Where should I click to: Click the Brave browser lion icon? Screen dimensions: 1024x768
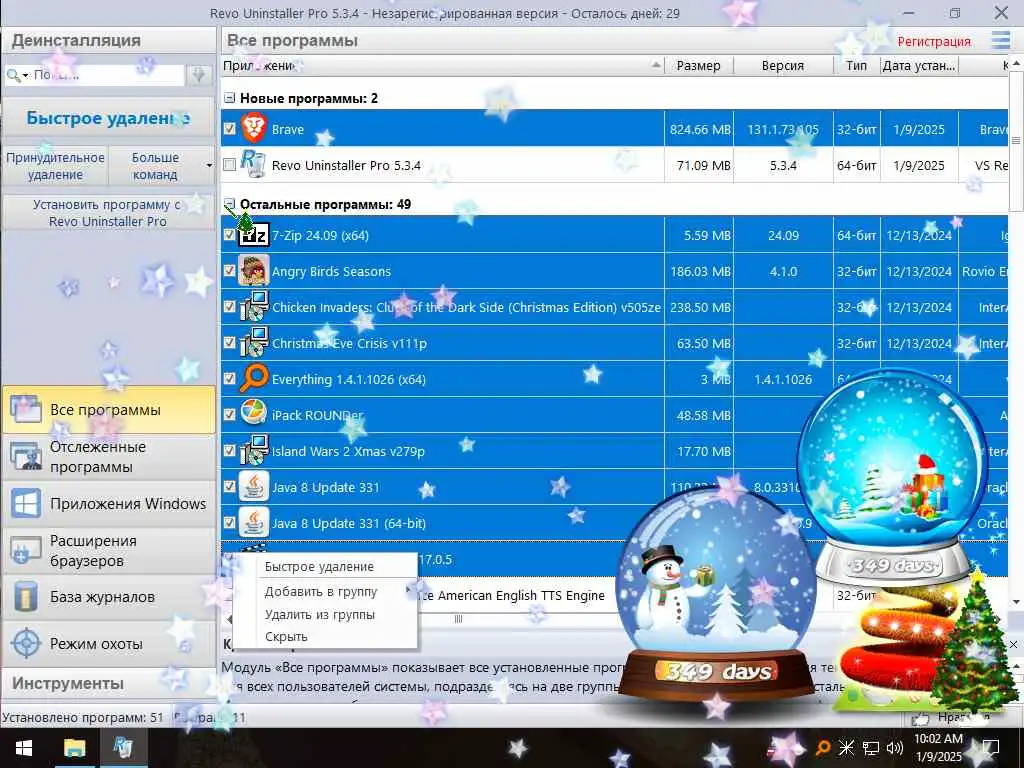(254, 128)
